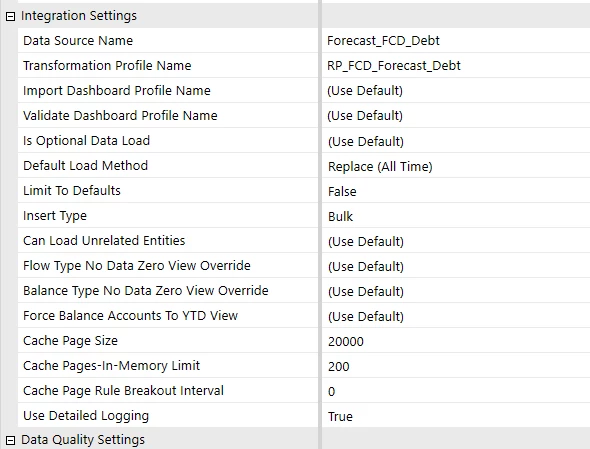The width and height of the screenshot is (590, 449).
Task: Change Force Balance Accounts To YTD View value
Action: [x=456, y=316]
